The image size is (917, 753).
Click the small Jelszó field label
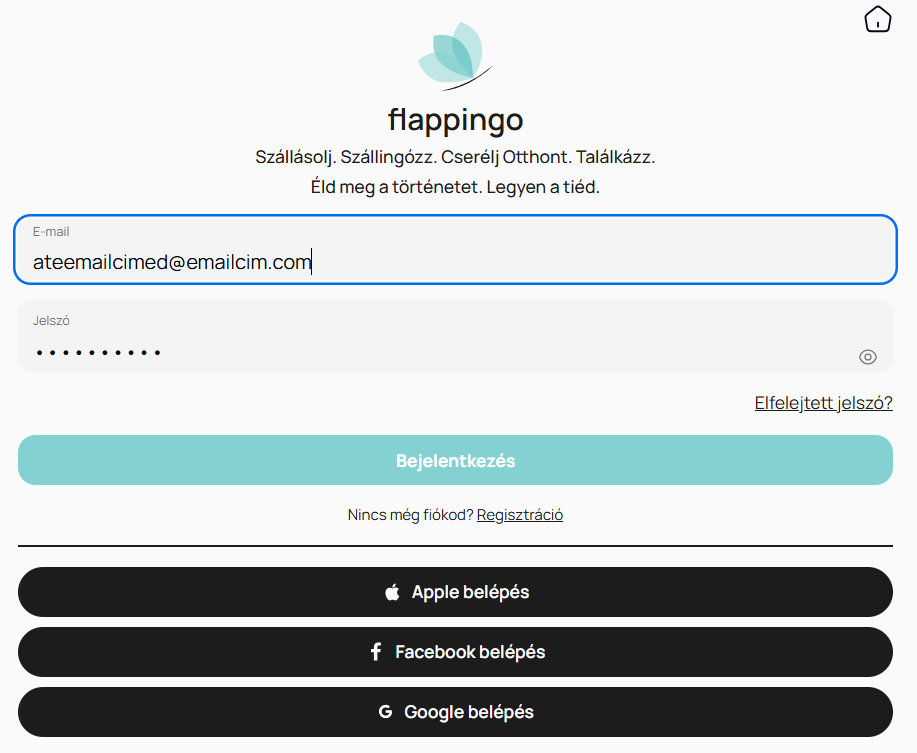click(51, 321)
